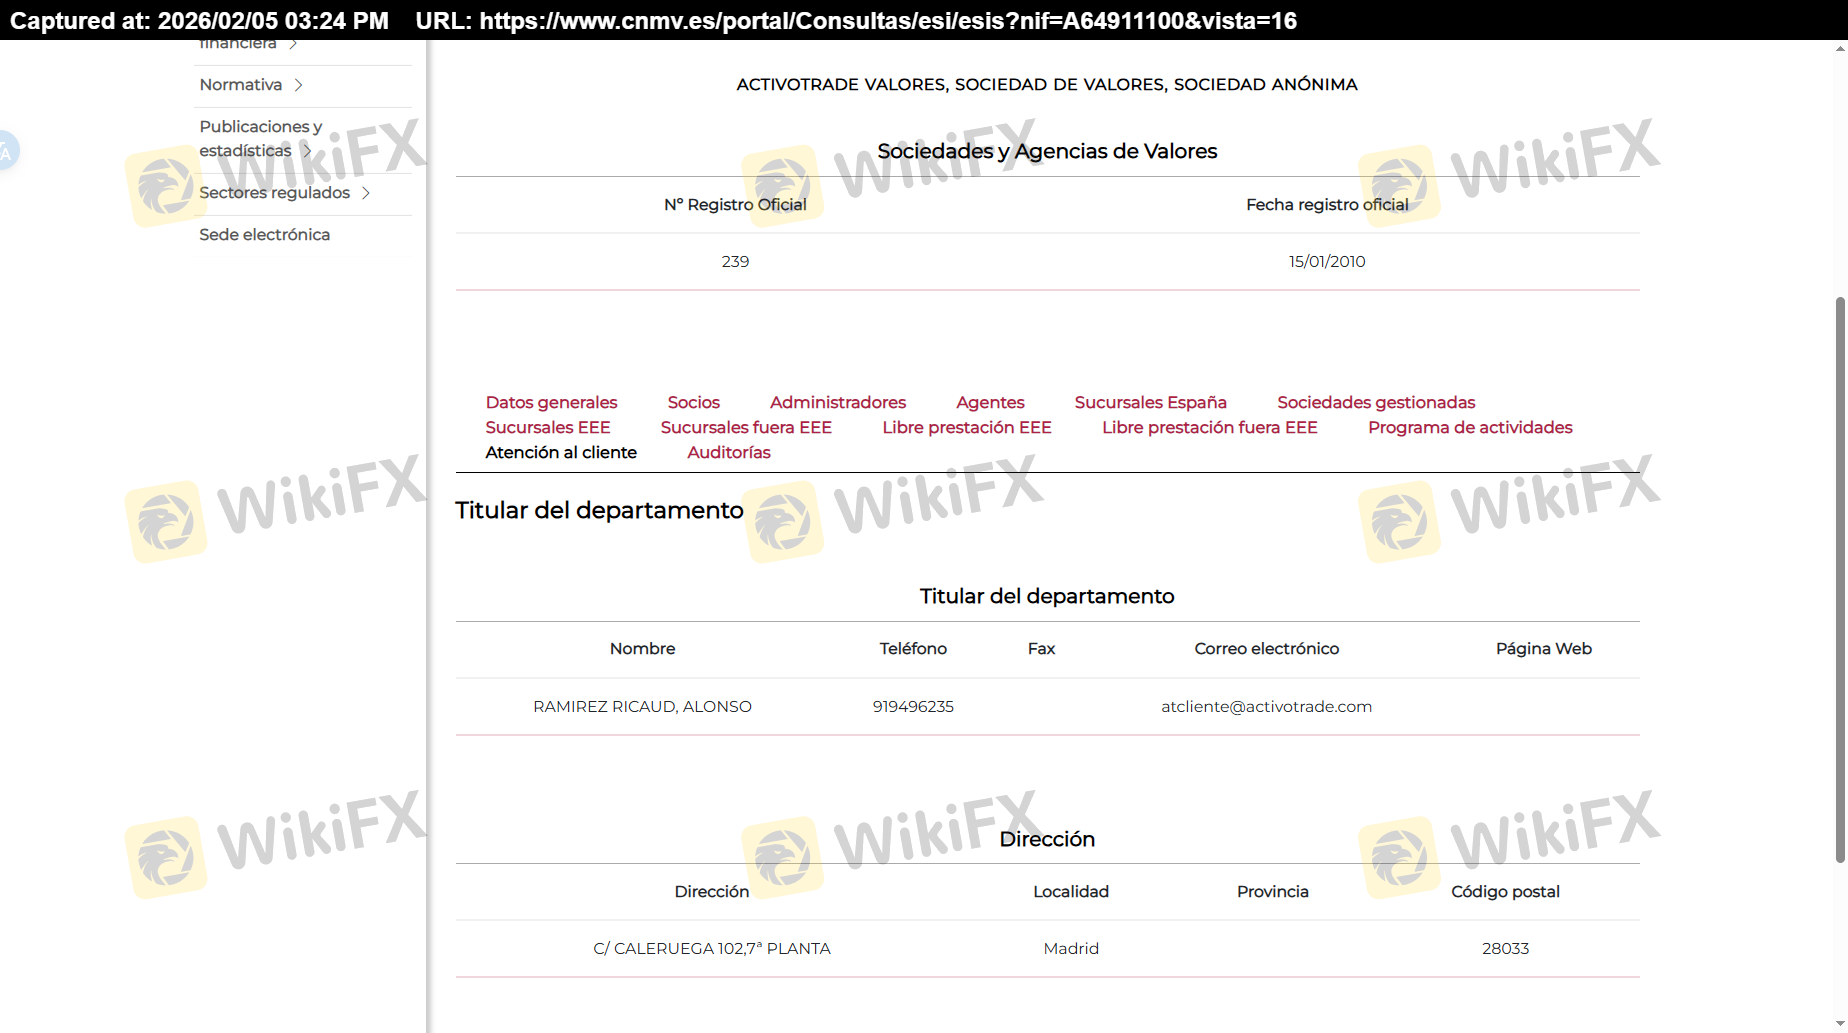This screenshot has width=1848, height=1033.
Task: Switch to Datos generales tab
Action: click(x=551, y=402)
